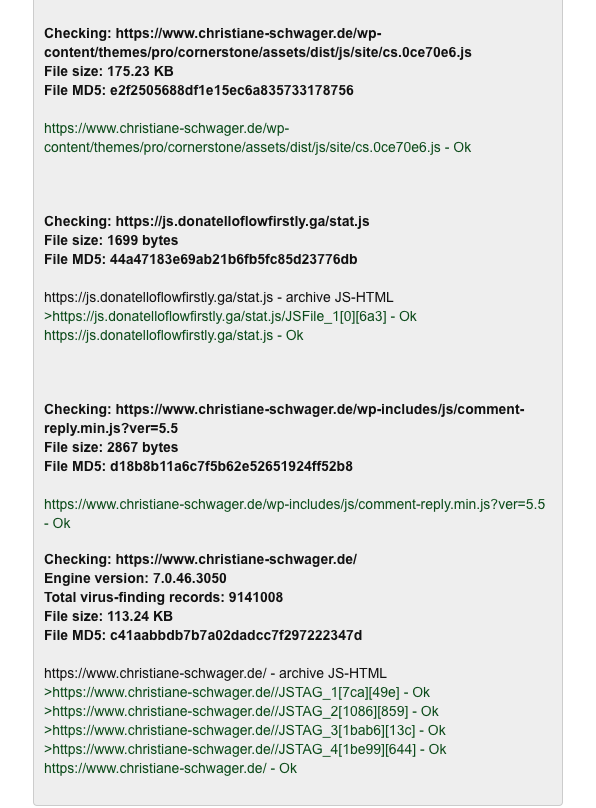This screenshot has height=808, width=596.
Task: Click Checking comment-reply.min.js?ver=5.5 heading
Action: [x=284, y=418]
